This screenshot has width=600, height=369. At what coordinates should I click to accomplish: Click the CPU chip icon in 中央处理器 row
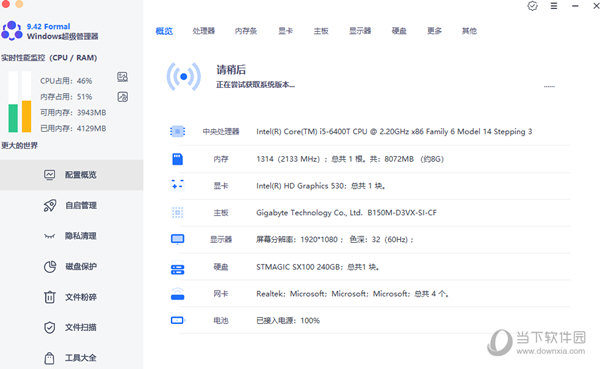pos(178,132)
